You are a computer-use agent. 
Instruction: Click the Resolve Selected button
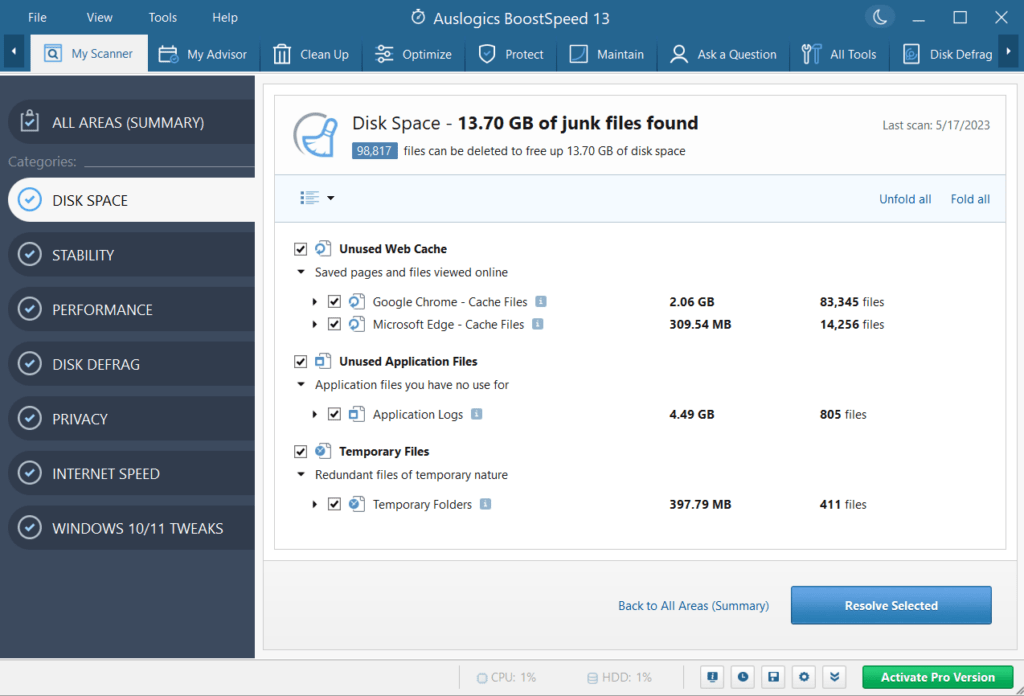click(x=890, y=605)
